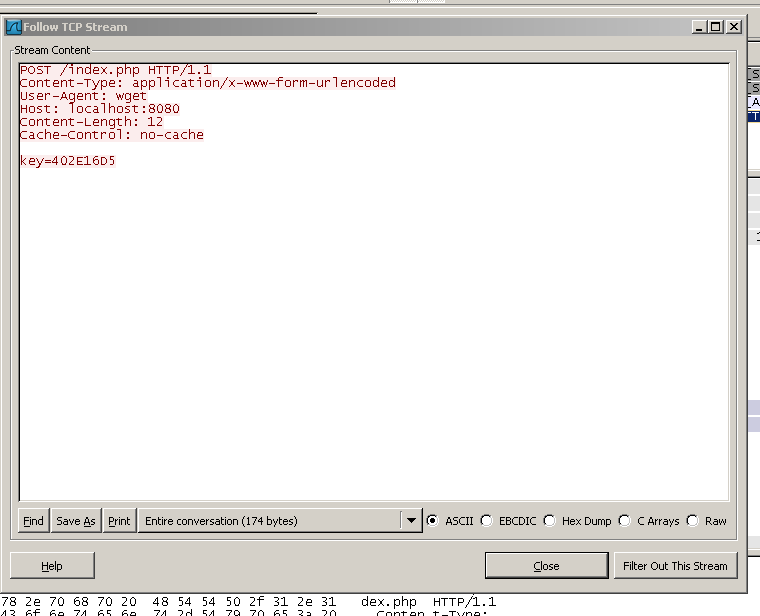Open Help for this dialog
The height and width of the screenshot is (616, 760).
point(52,566)
